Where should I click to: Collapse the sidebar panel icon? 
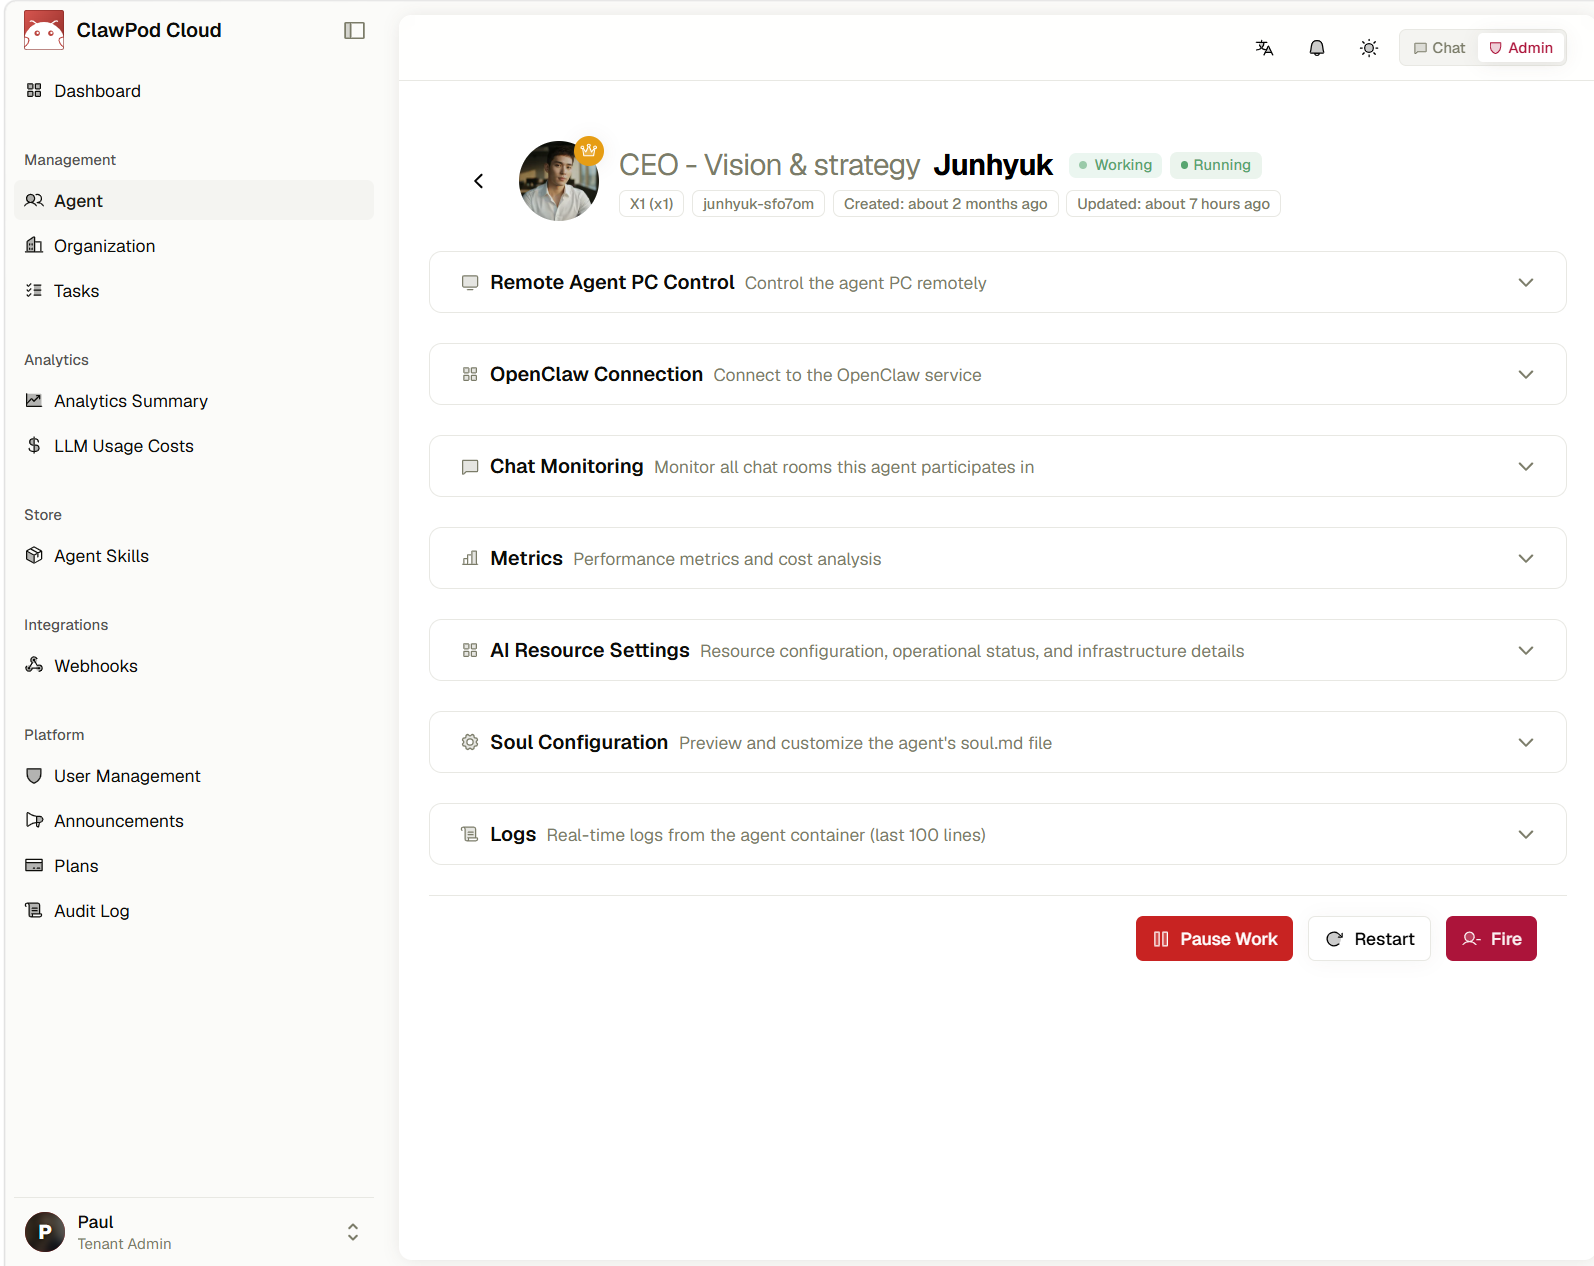pyautogui.click(x=354, y=31)
